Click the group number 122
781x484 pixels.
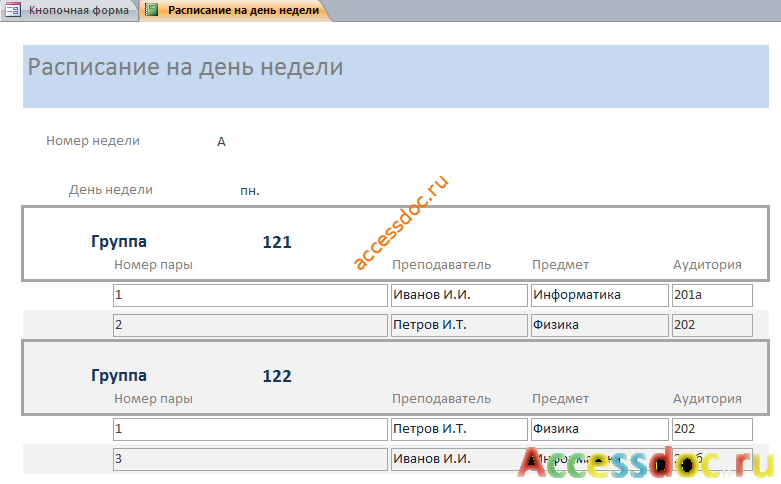(x=277, y=376)
